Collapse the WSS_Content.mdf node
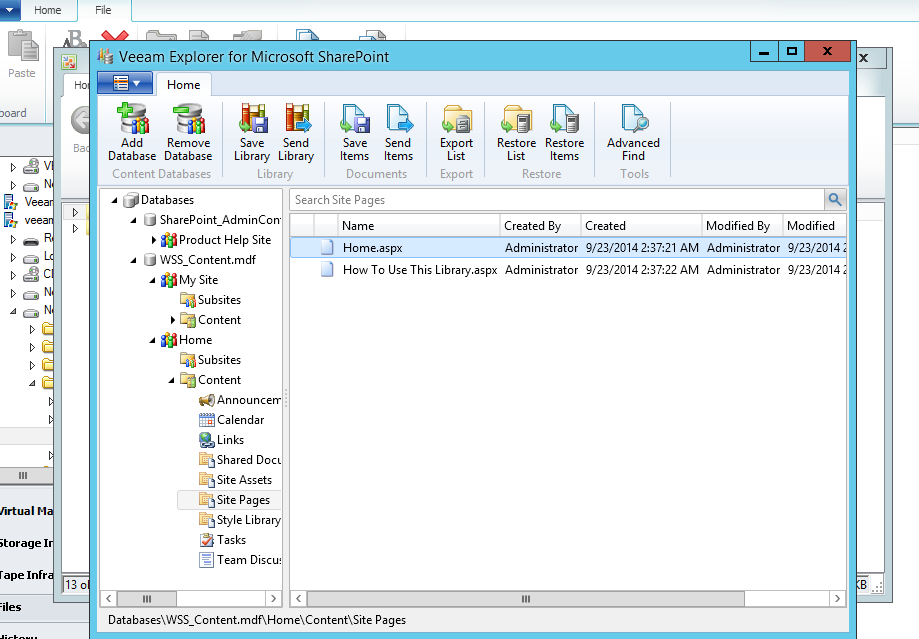 pos(134,260)
